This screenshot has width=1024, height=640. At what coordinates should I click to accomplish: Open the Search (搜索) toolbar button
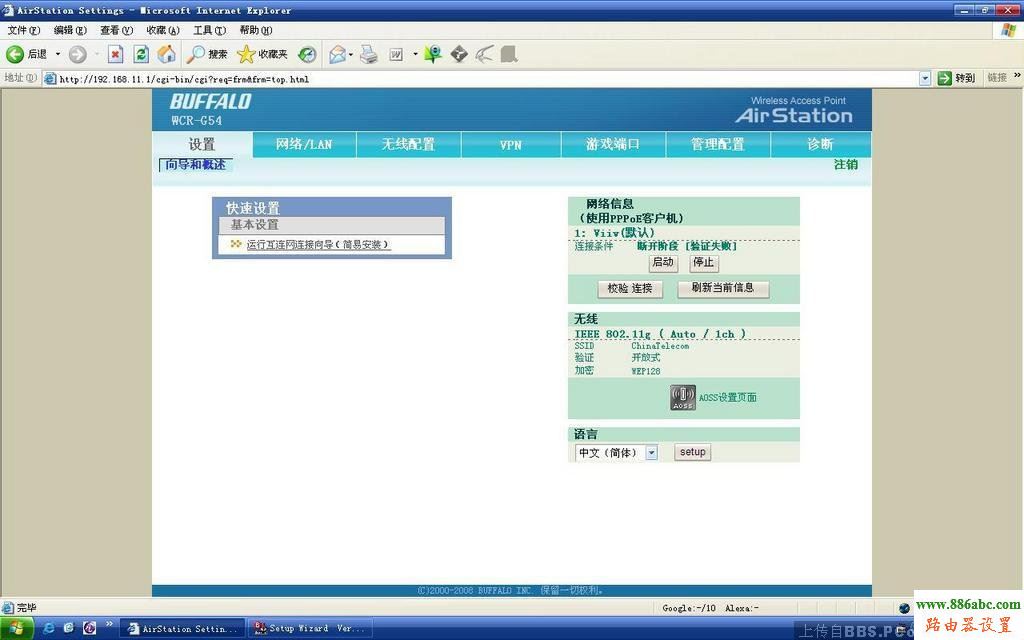207,54
